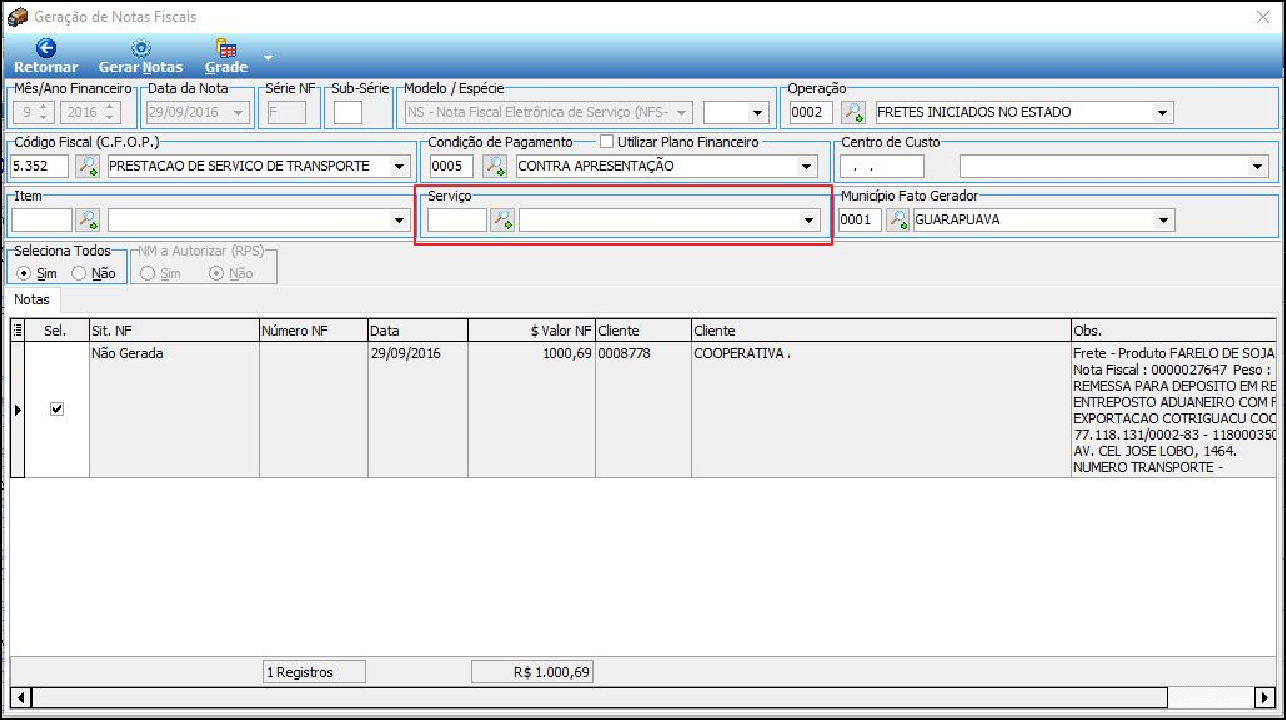Select NM a Autorizar Sim radio

148,273
